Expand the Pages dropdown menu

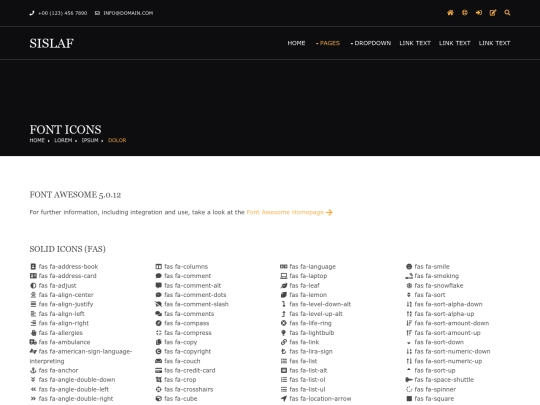(x=328, y=43)
